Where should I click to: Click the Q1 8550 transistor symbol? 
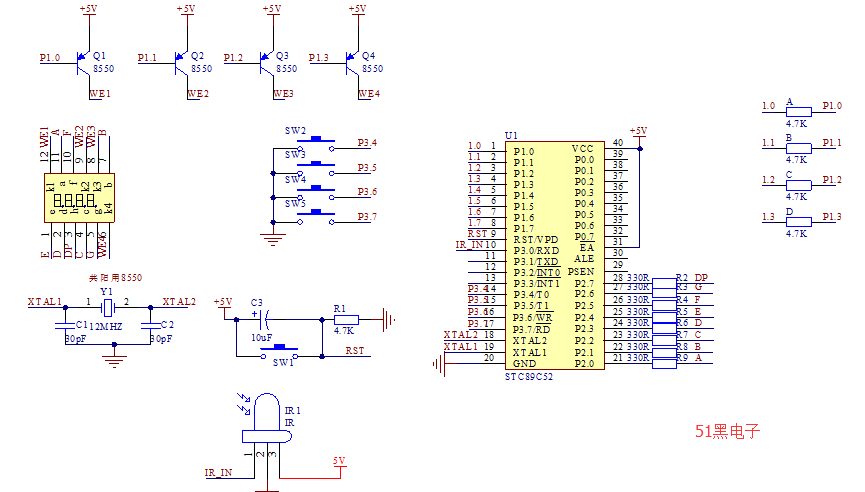tap(84, 63)
